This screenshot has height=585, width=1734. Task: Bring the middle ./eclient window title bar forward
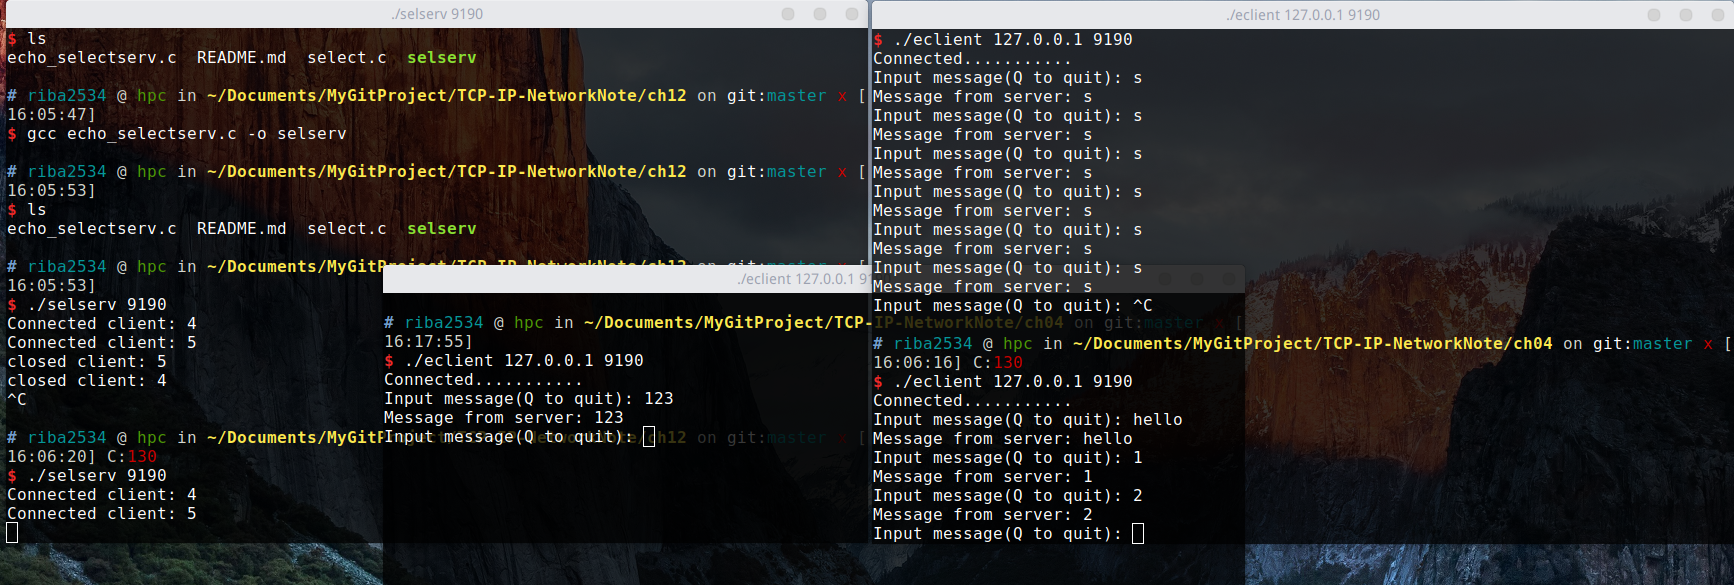tap(795, 279)
